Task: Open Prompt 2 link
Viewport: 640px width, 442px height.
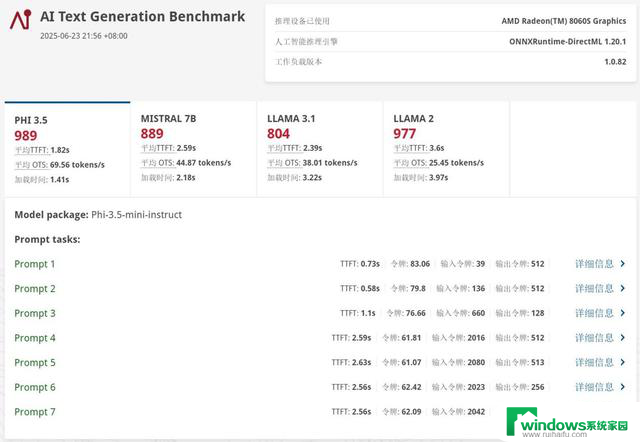Action: (x=35, y=289)
